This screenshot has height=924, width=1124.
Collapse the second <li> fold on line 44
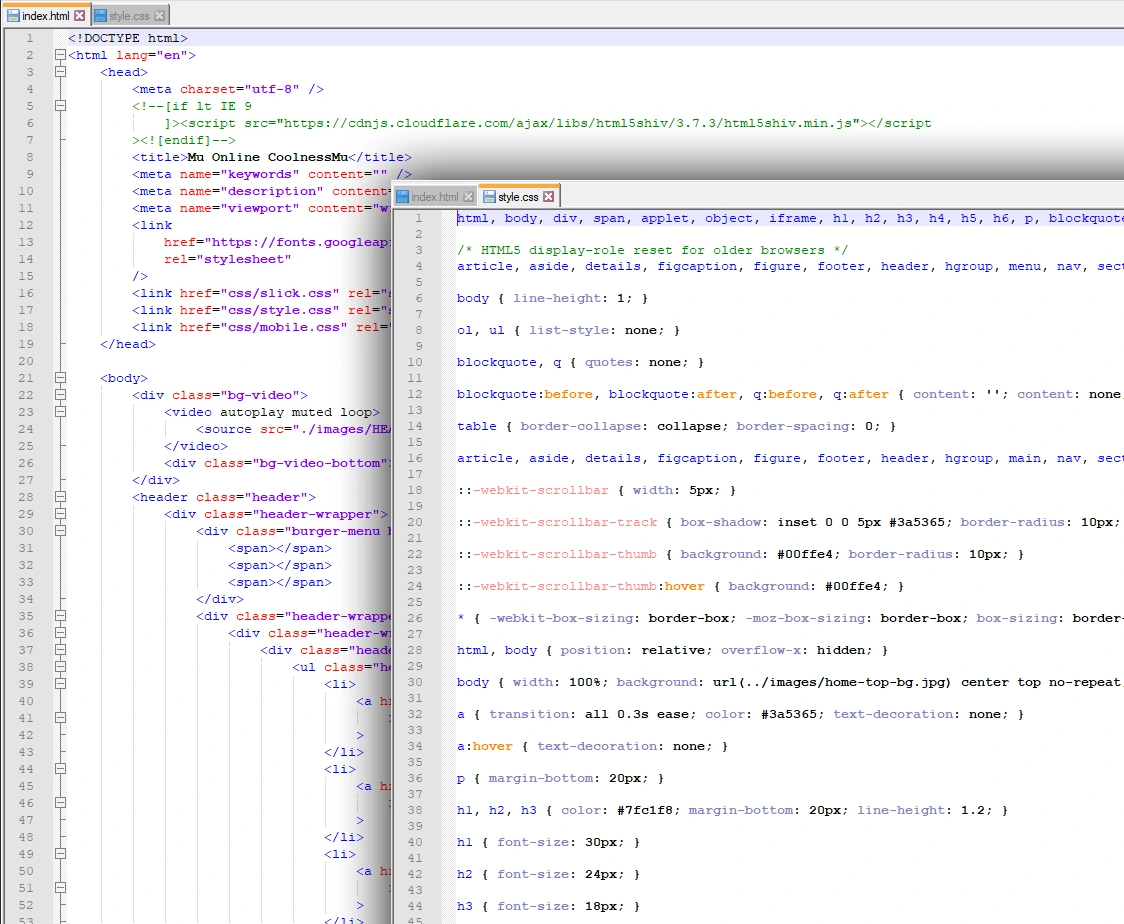(60, 768)
